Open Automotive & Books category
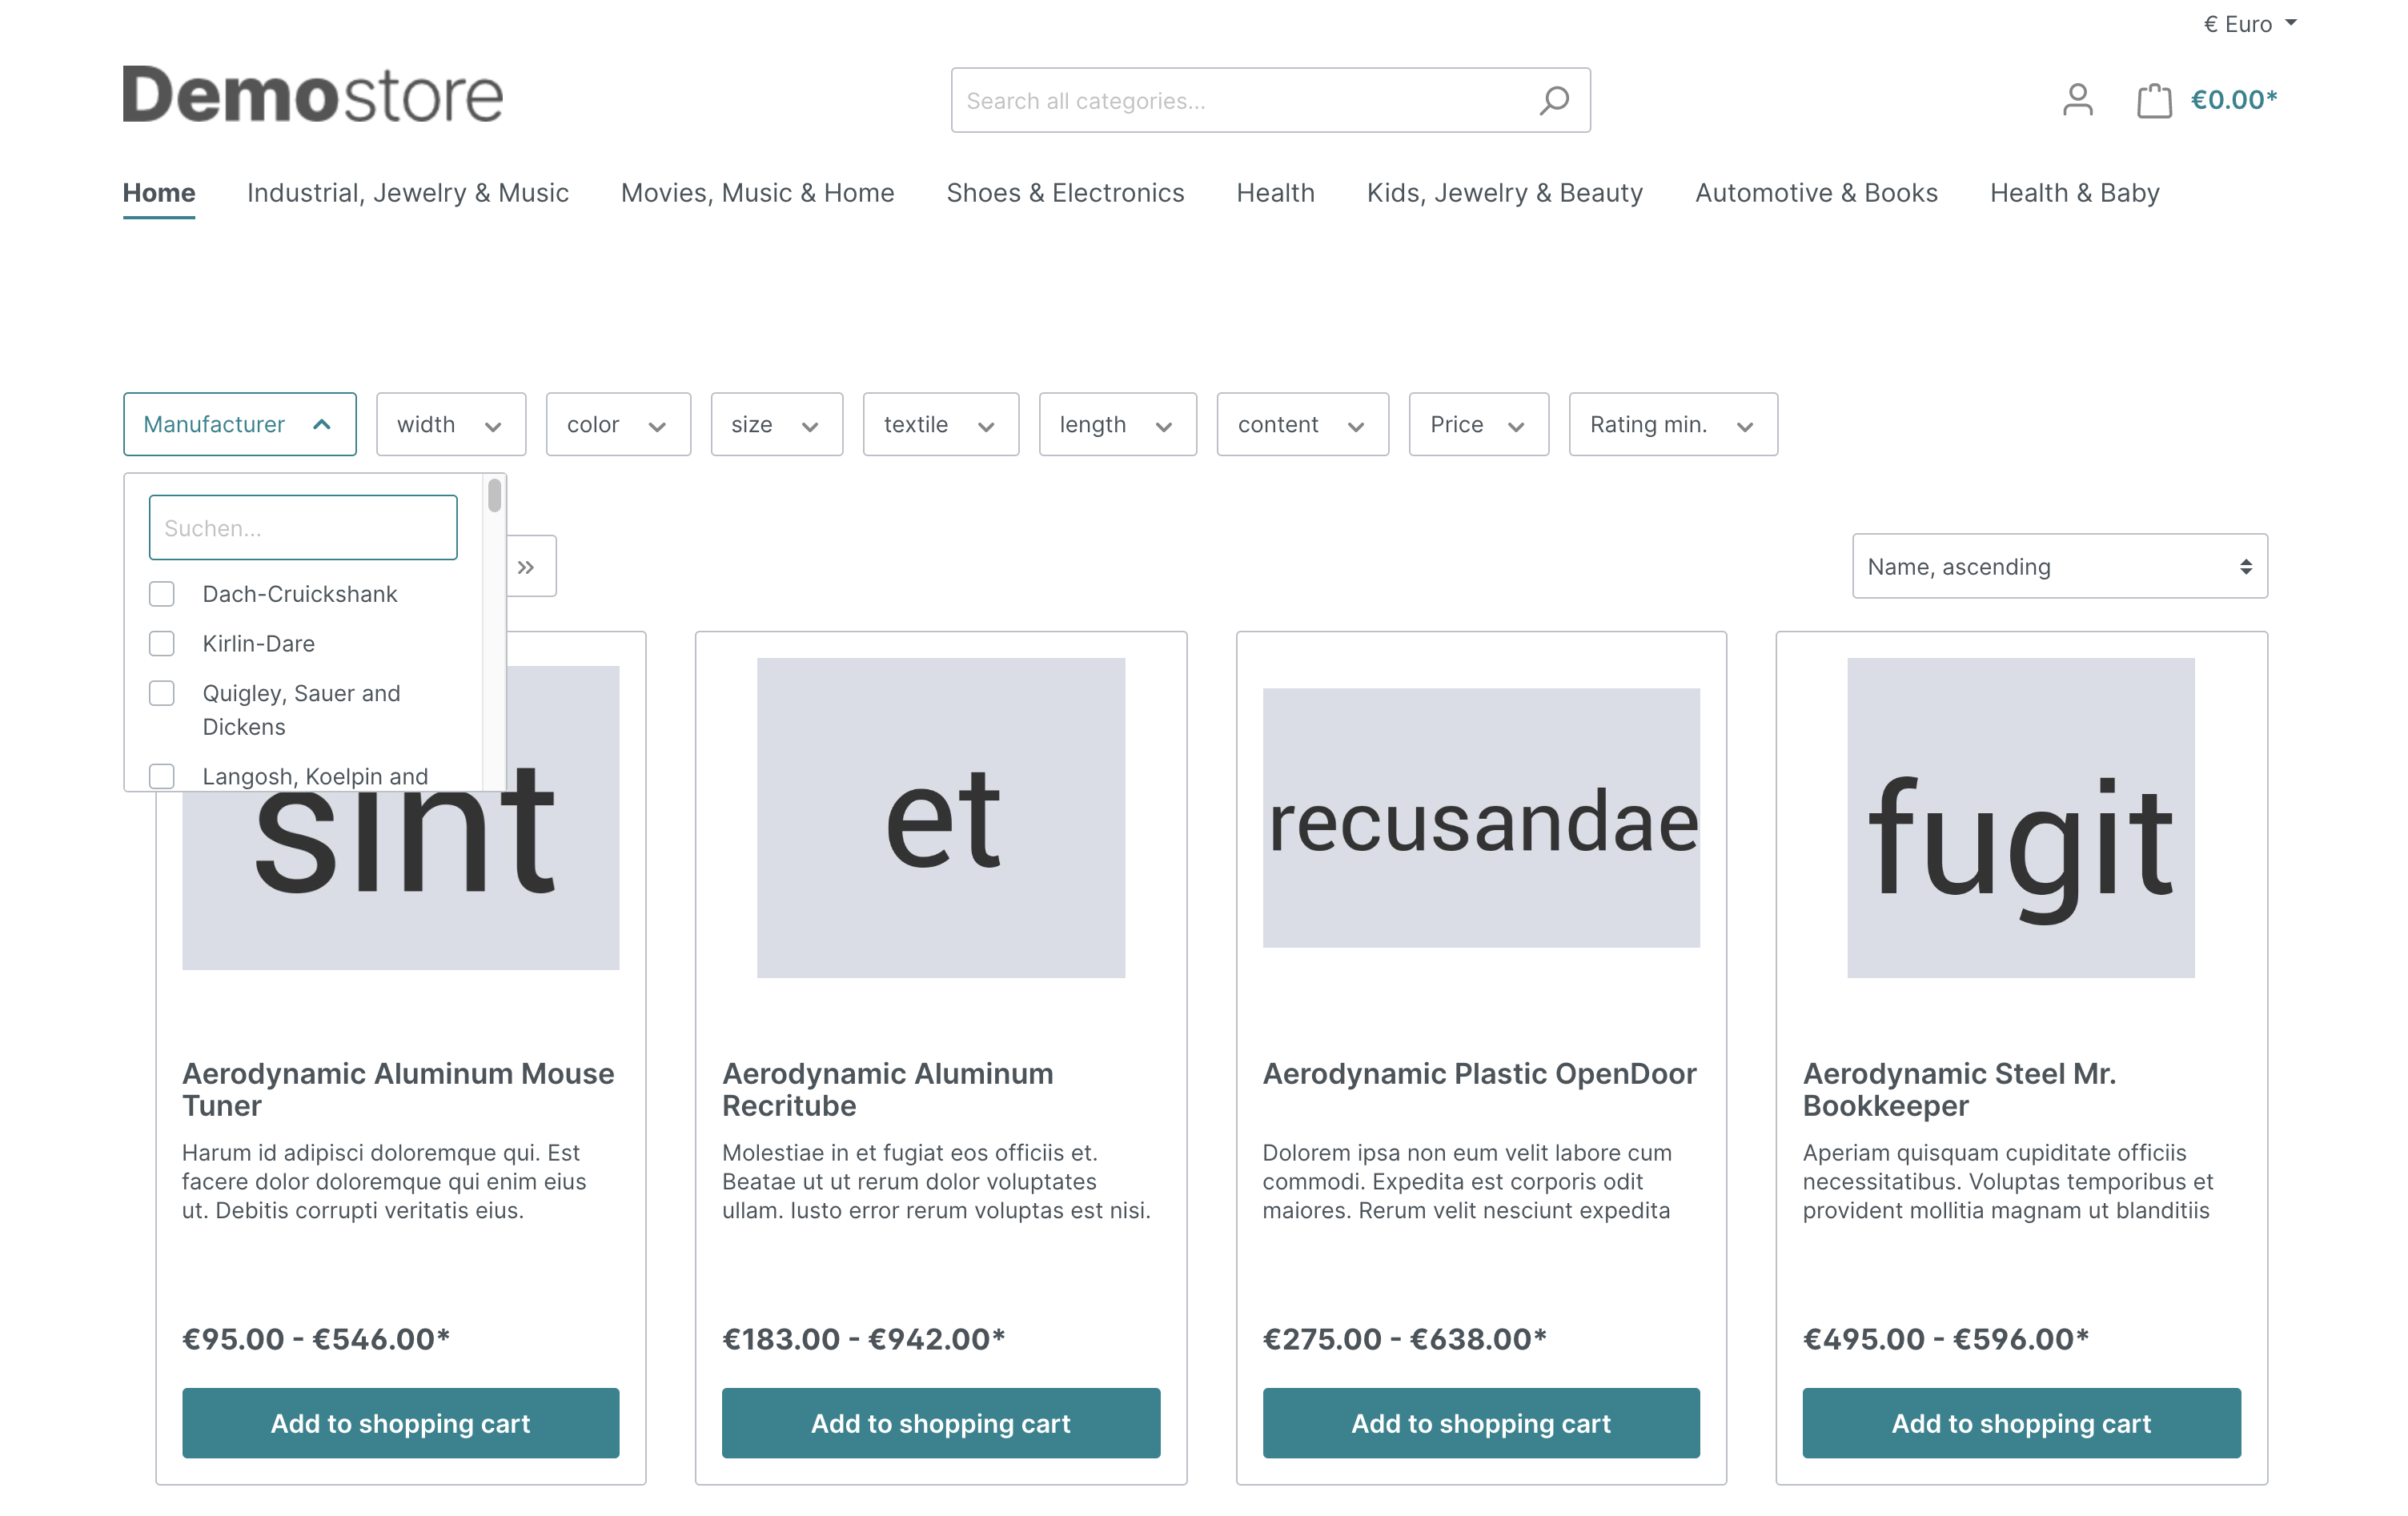 coord(1816,192)
